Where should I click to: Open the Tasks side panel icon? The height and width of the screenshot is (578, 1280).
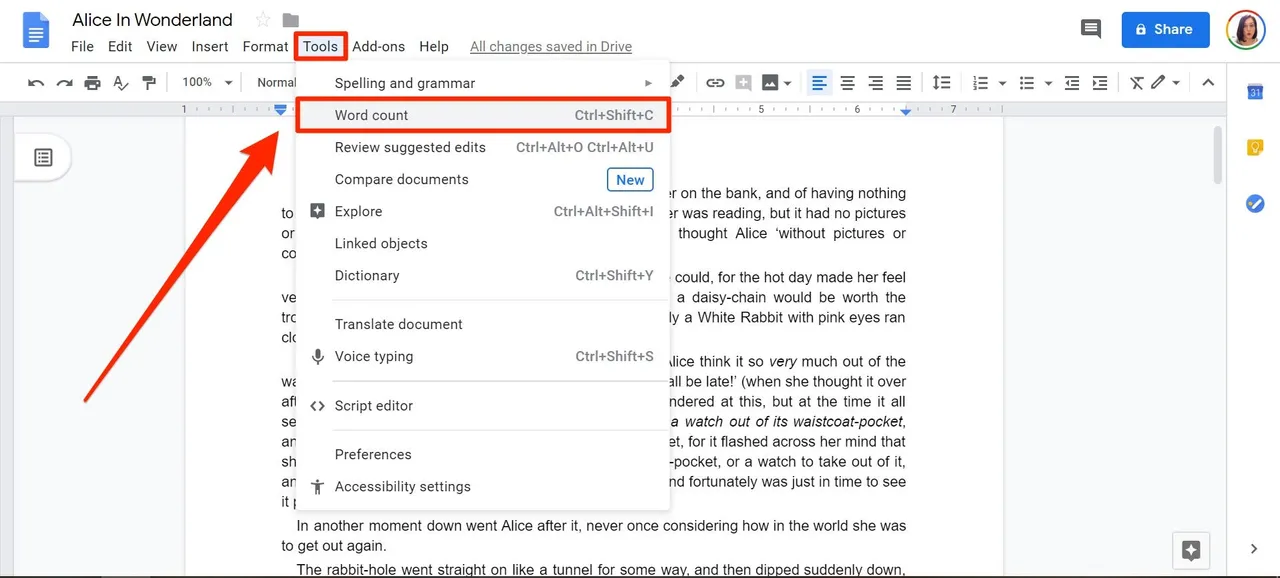tap(1255, 203)
